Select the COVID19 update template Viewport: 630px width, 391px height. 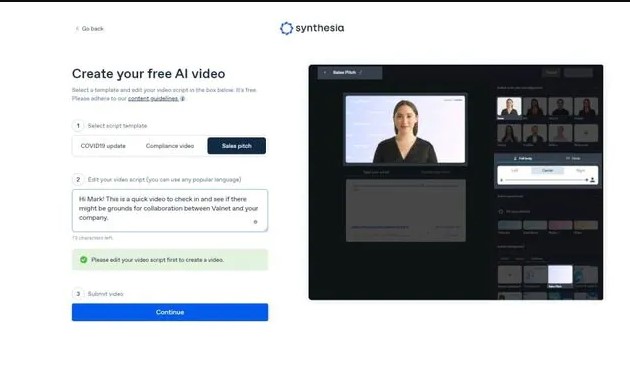103,146
